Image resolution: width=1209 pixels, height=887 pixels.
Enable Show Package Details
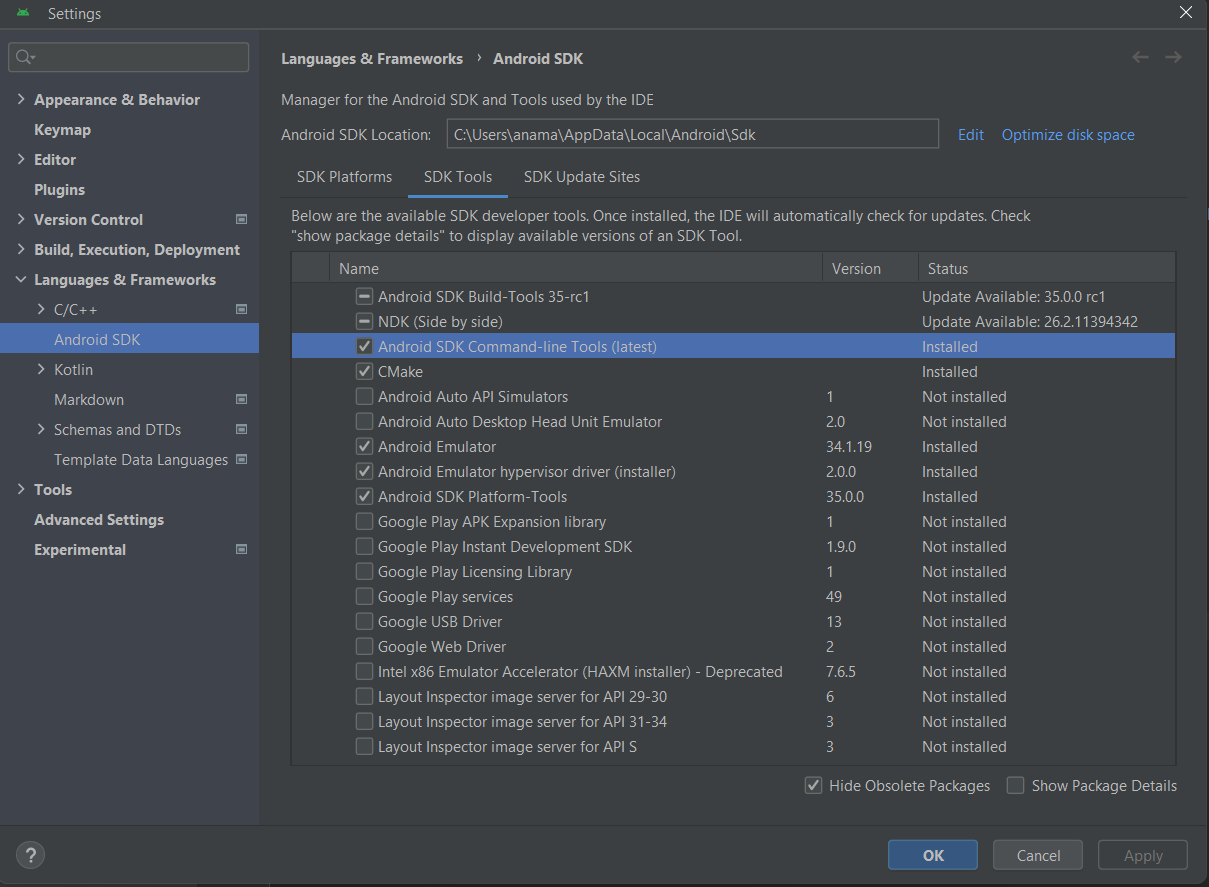1015,785
